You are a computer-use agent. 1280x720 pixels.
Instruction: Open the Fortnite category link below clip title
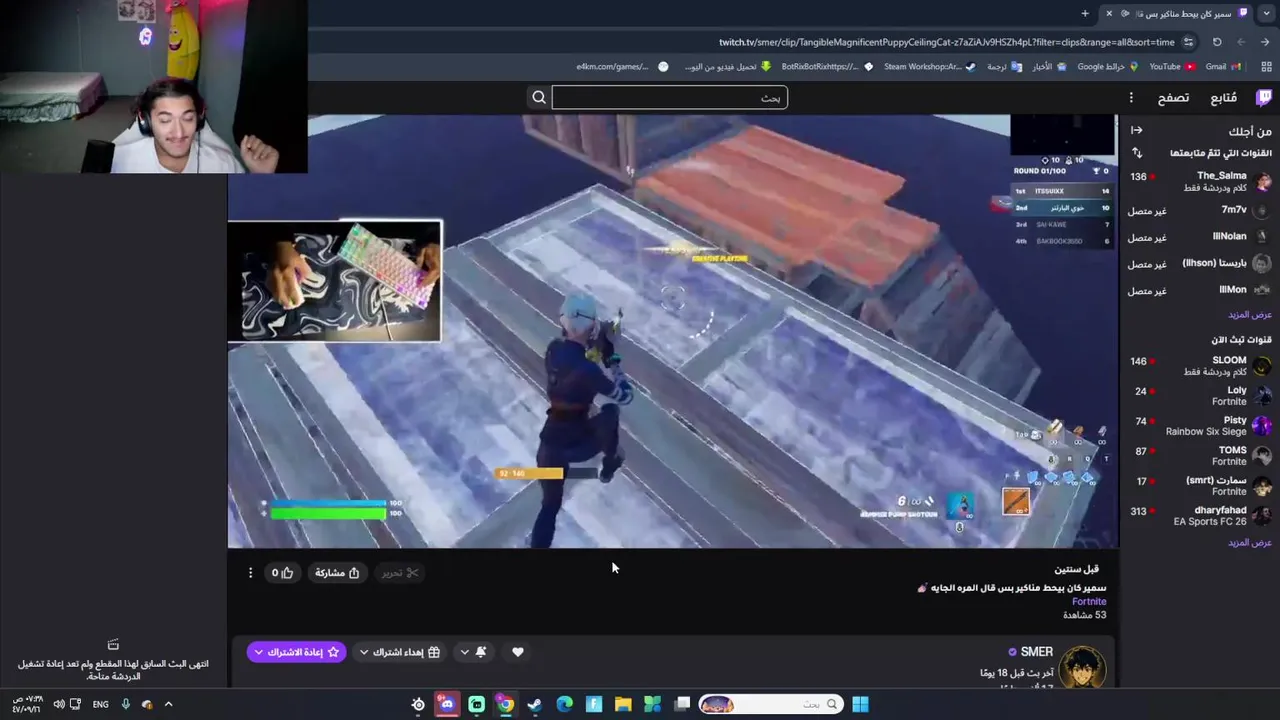(1089, 601)
